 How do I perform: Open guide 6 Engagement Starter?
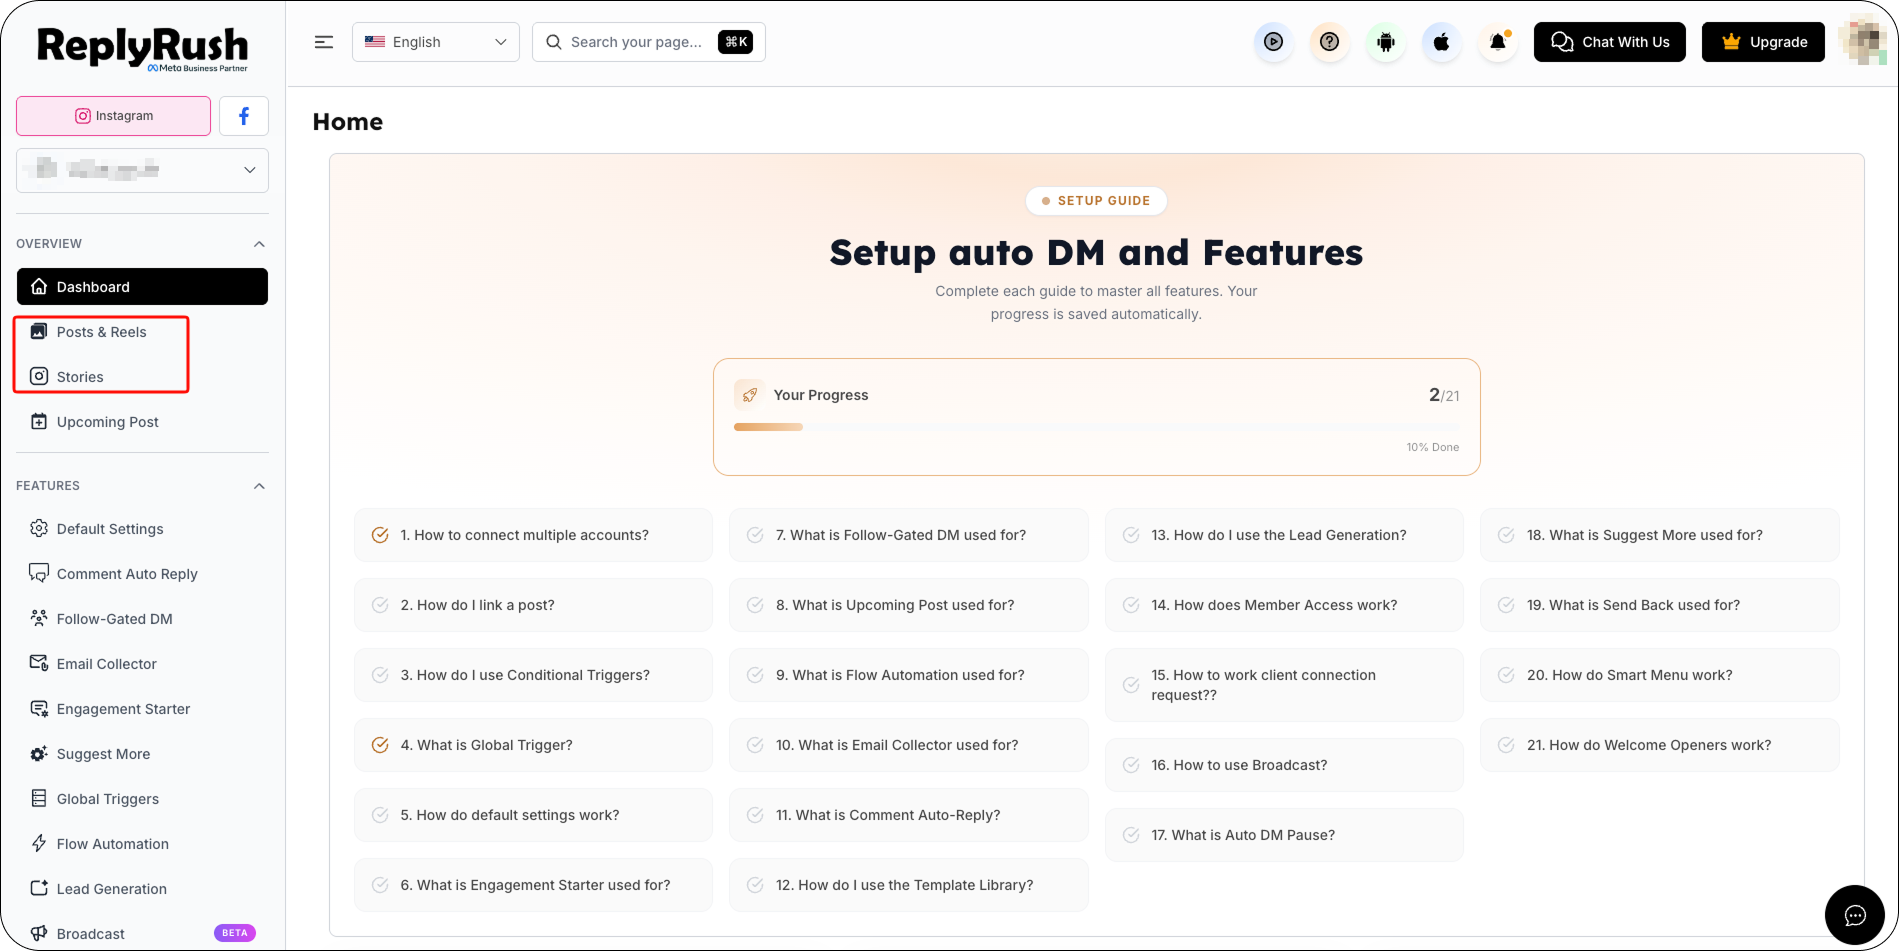[533, 885]
